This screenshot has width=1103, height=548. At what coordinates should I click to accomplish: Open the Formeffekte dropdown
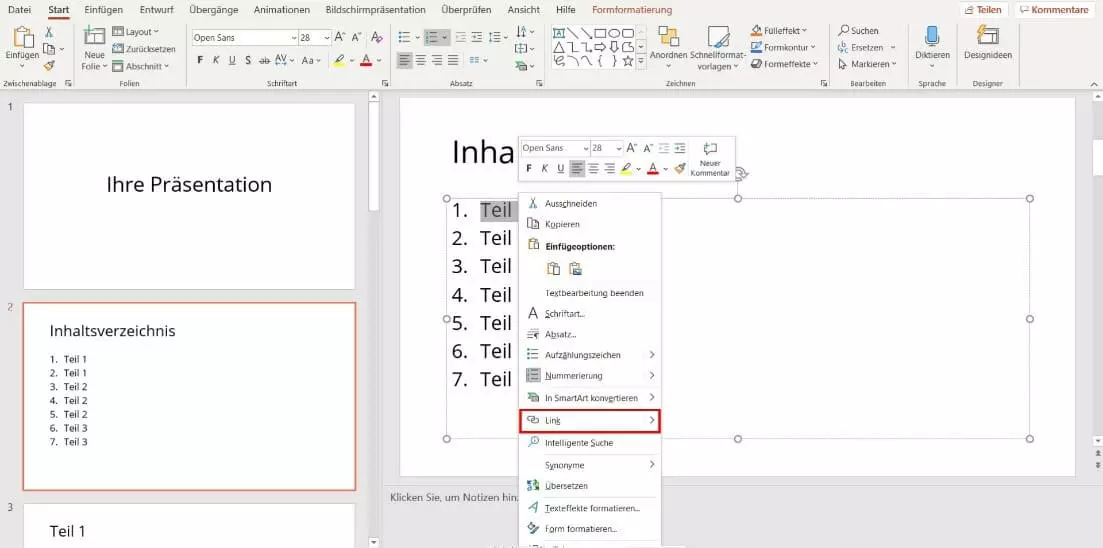pyautogui.click(x=784, y=64)
